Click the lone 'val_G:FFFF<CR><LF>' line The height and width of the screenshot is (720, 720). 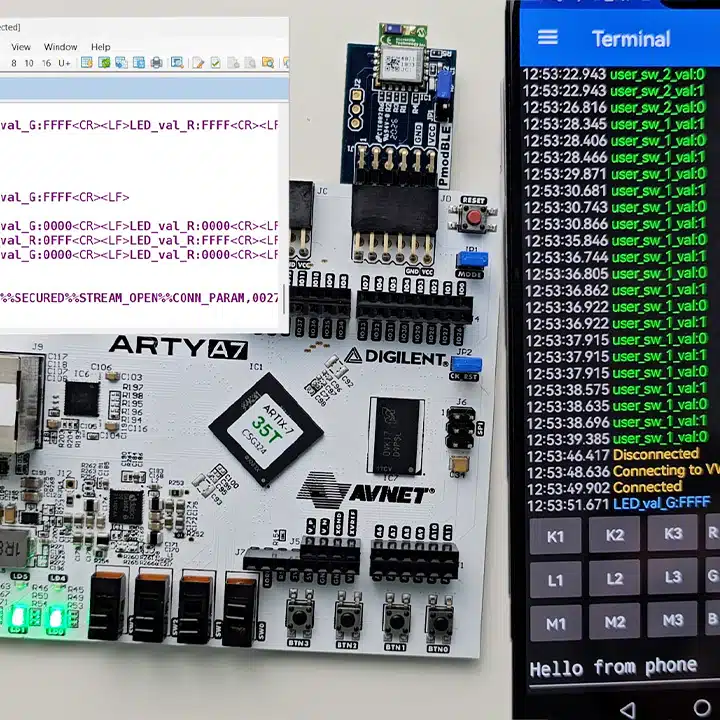point(65,197)
